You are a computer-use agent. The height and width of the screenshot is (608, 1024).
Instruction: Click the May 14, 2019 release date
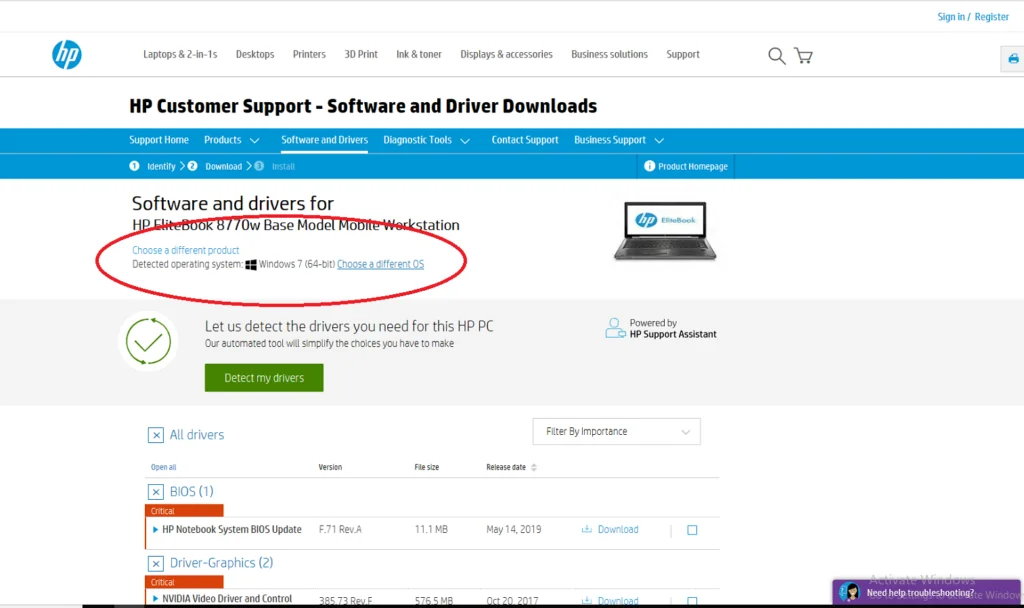coord(513,529)
